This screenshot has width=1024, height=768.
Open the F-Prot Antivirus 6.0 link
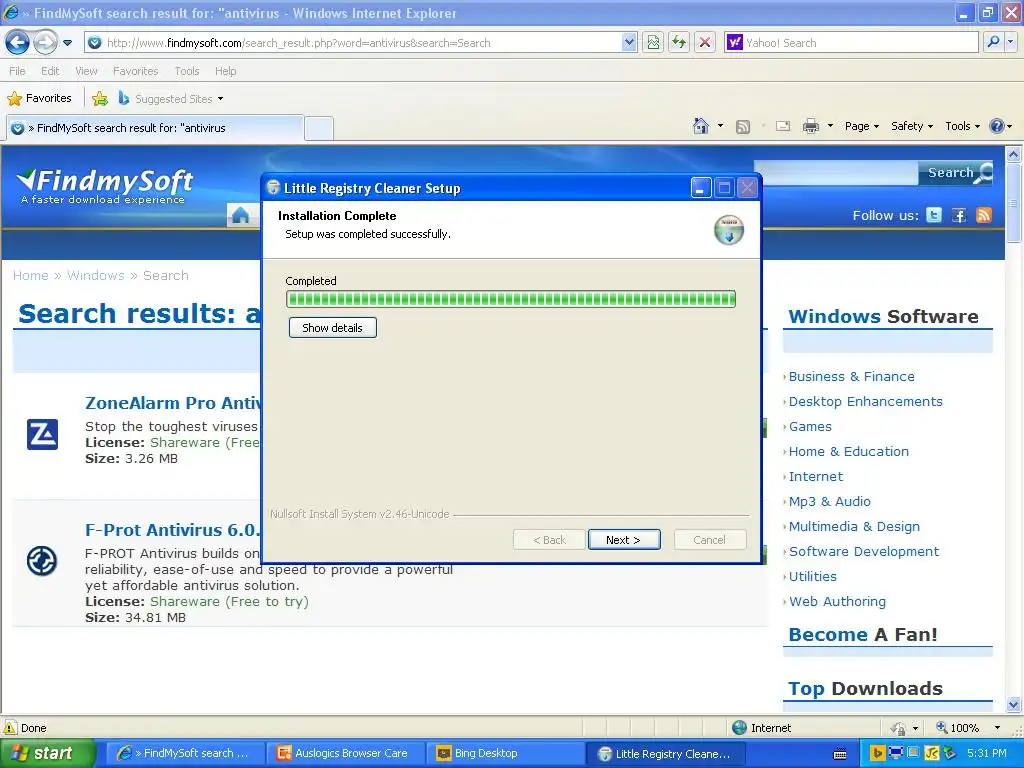pyautogui.click(x=173, y=530)
